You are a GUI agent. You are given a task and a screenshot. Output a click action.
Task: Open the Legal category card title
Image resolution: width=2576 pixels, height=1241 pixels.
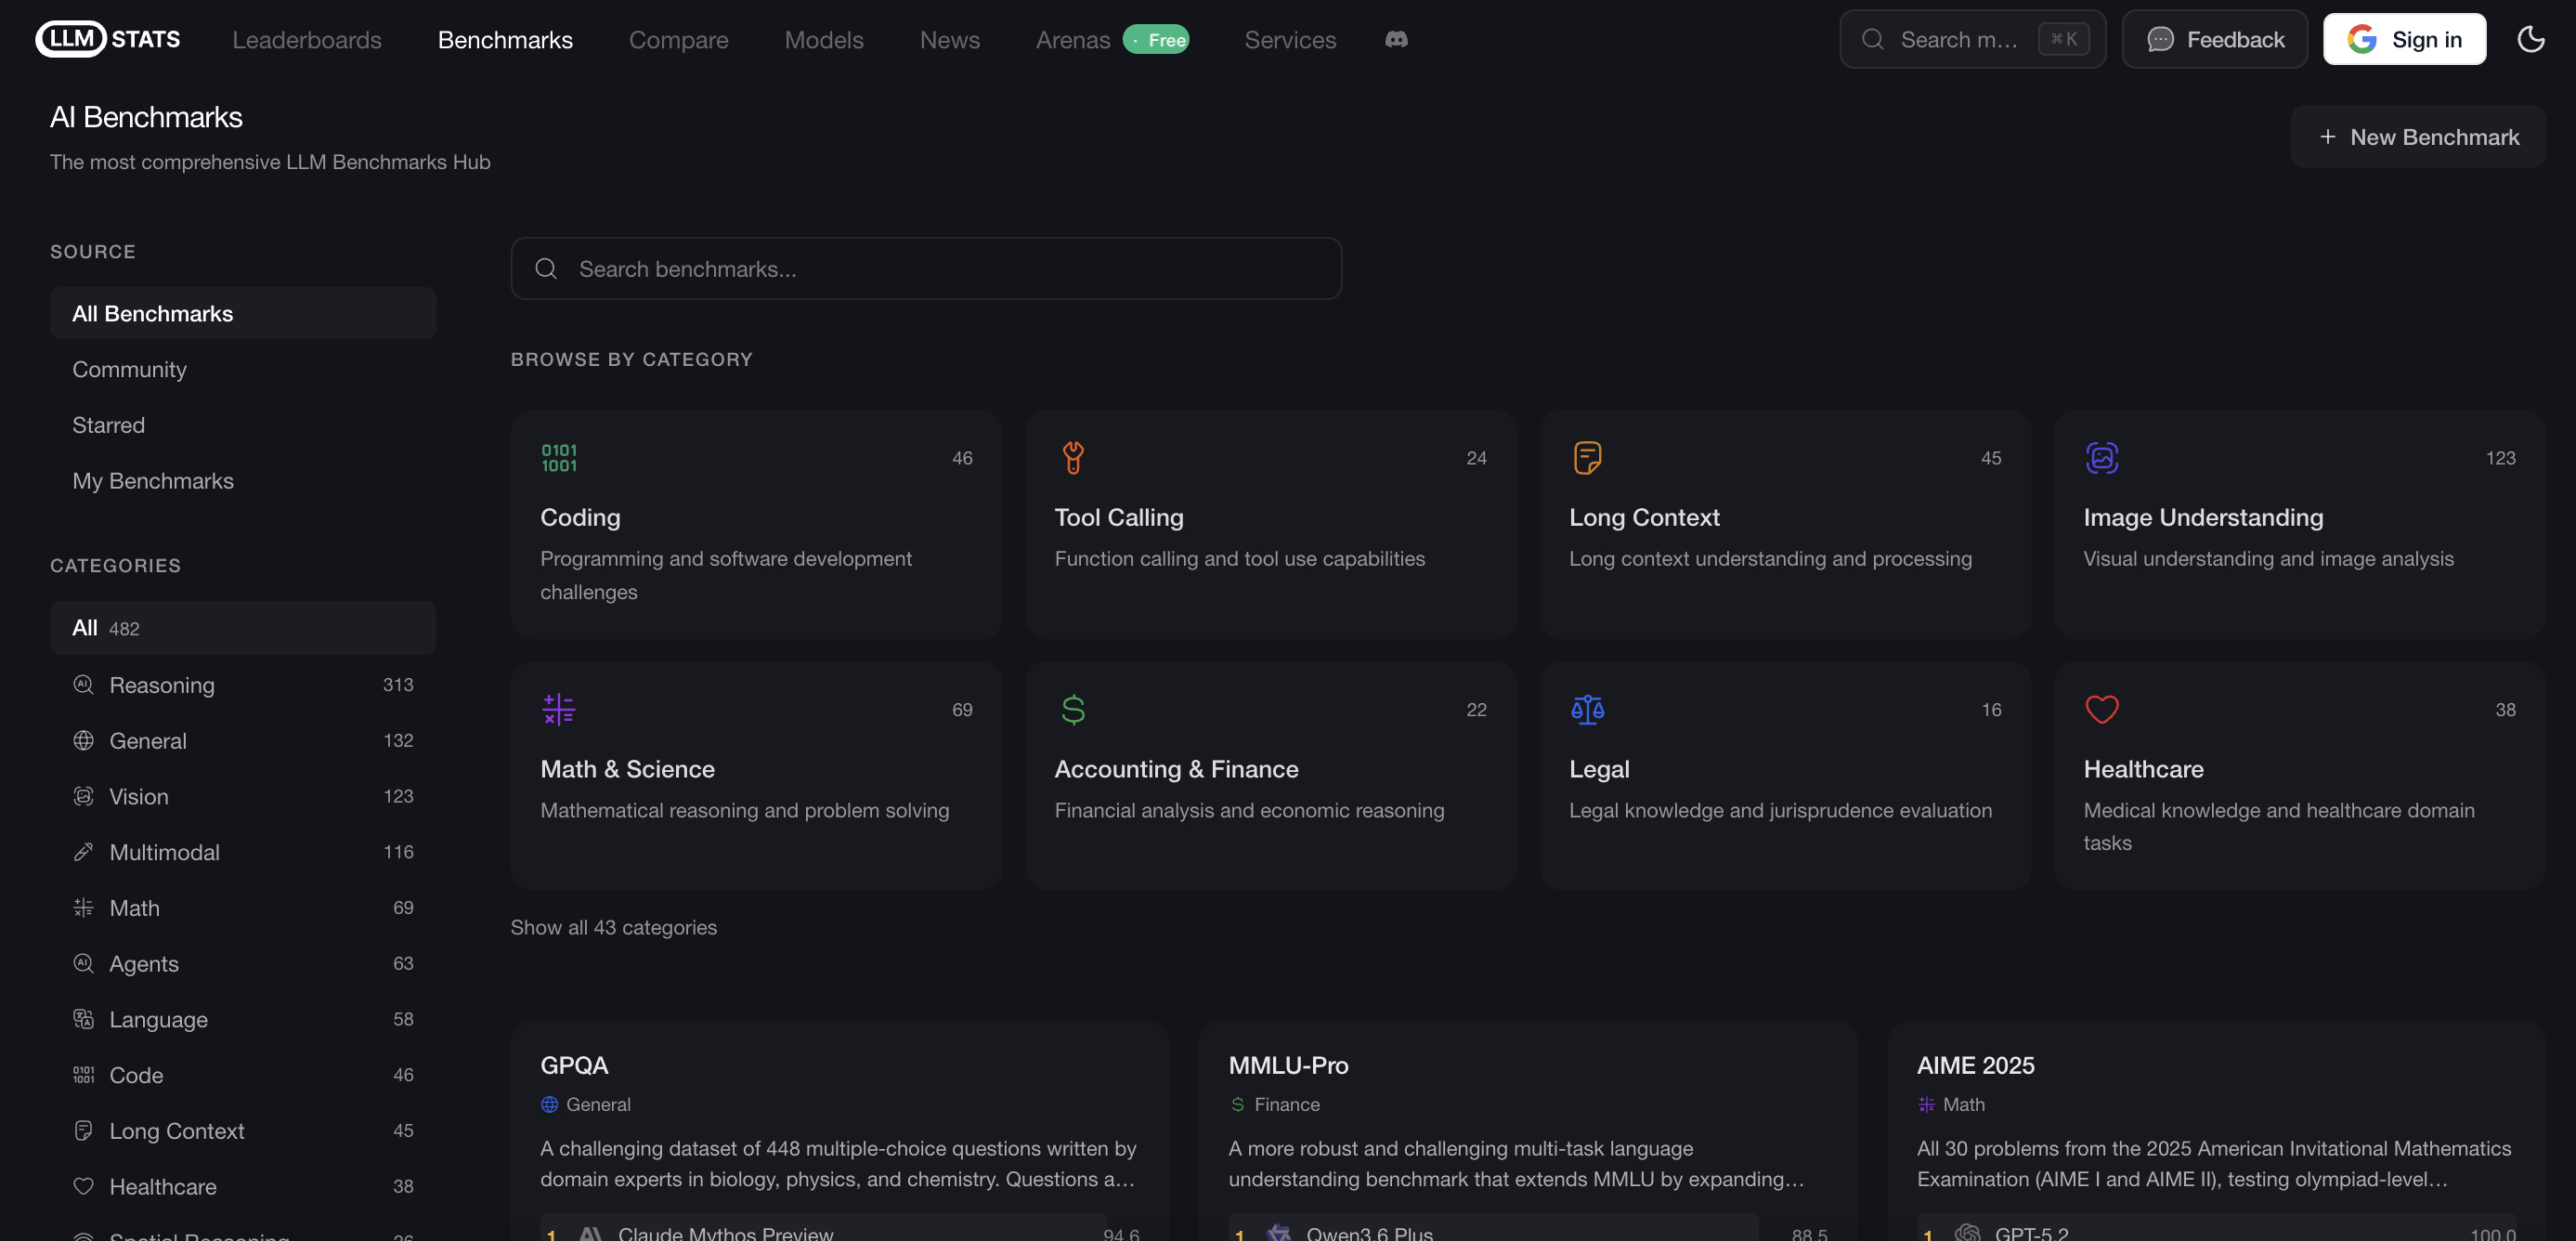coord(1599,769)
